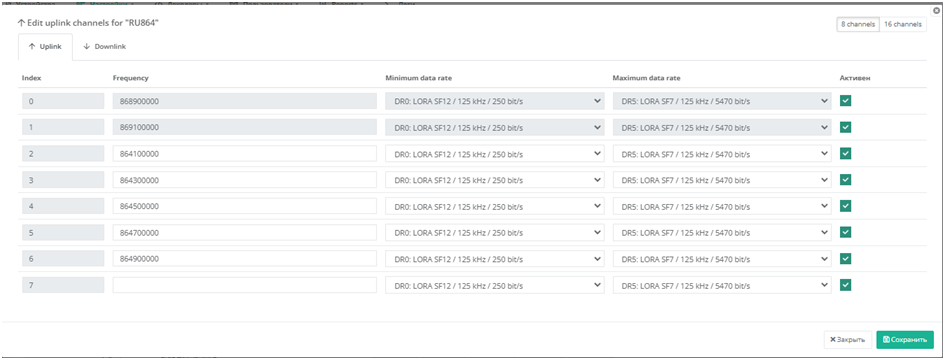The height and width of the screenshot is (360, 945).
Task: Click the frequency field containing 864100000
Action: [x=245, y=154]
